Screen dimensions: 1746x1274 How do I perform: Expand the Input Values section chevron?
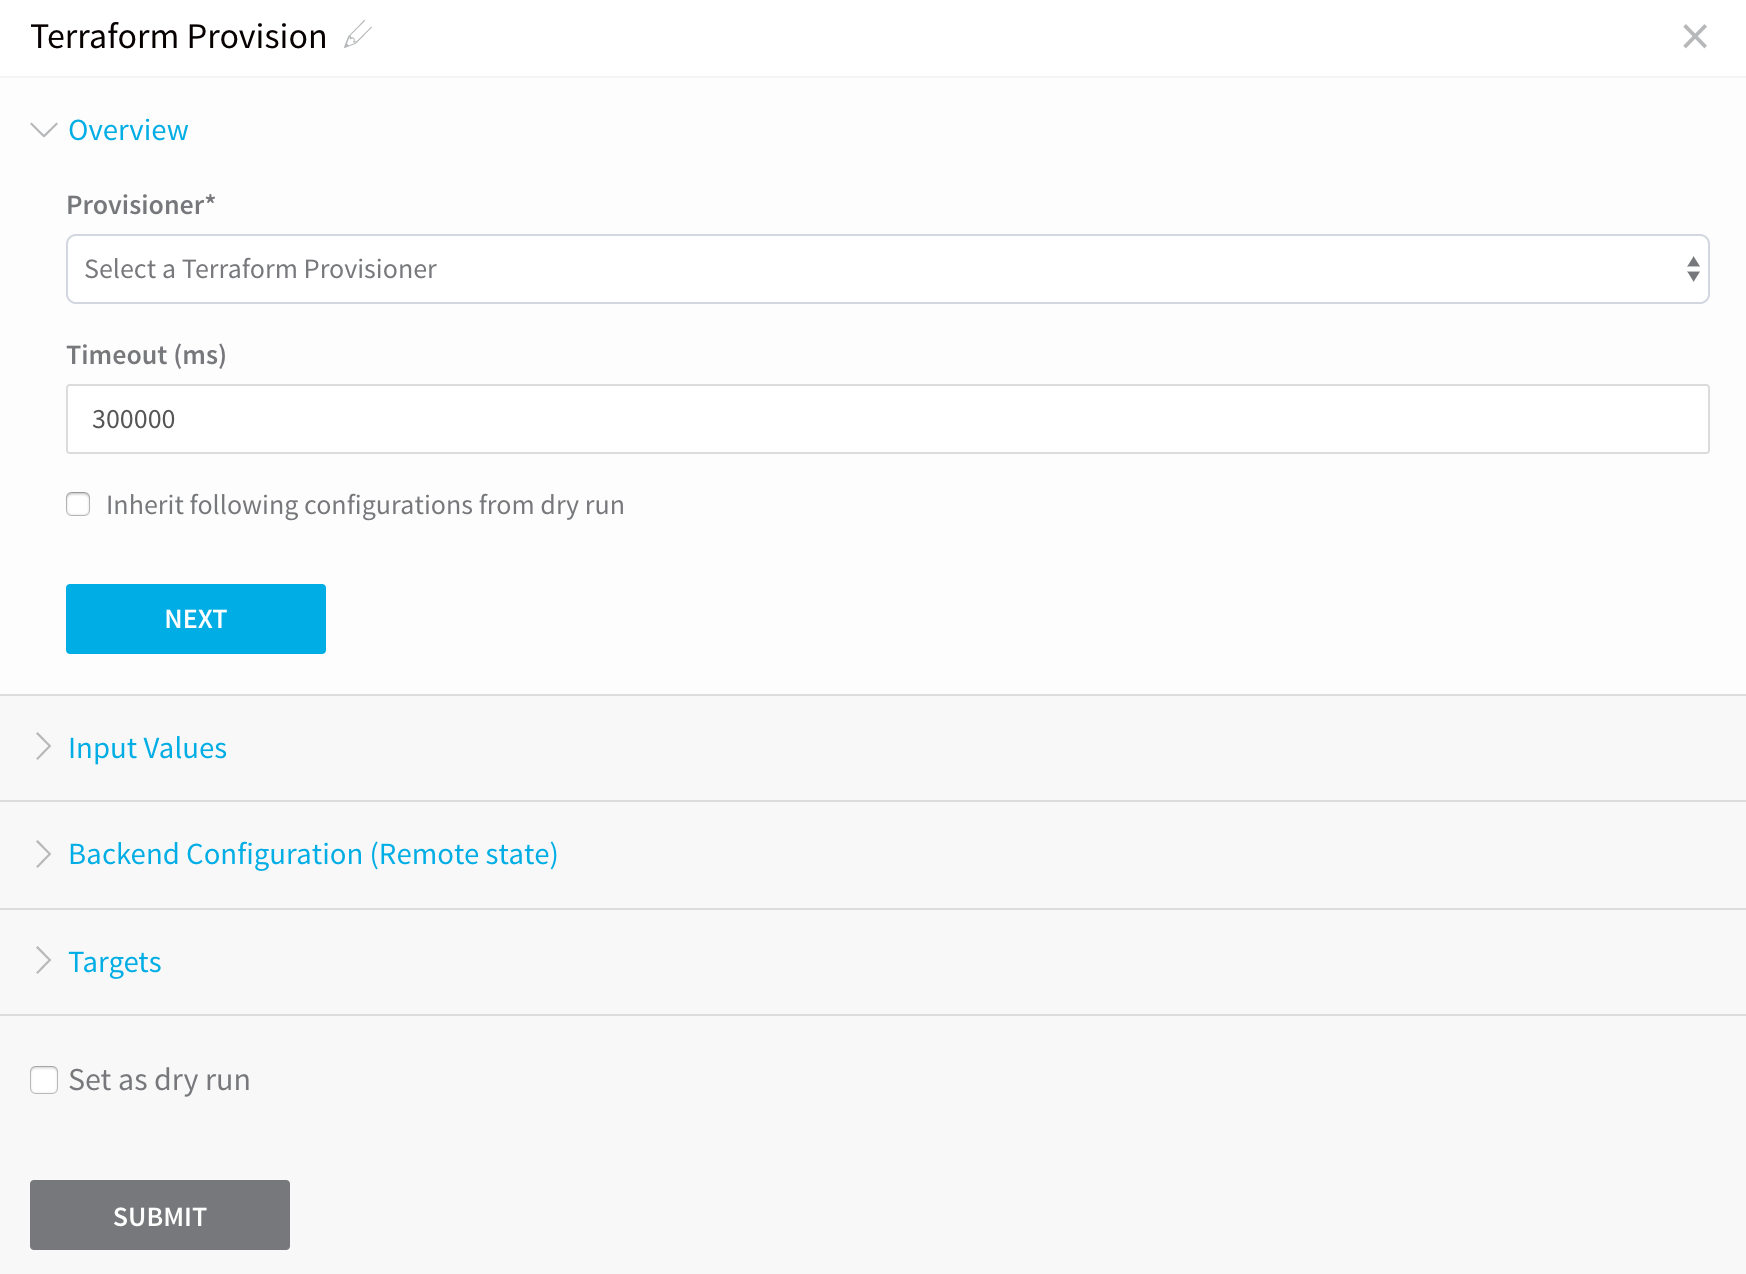[43, 747]
